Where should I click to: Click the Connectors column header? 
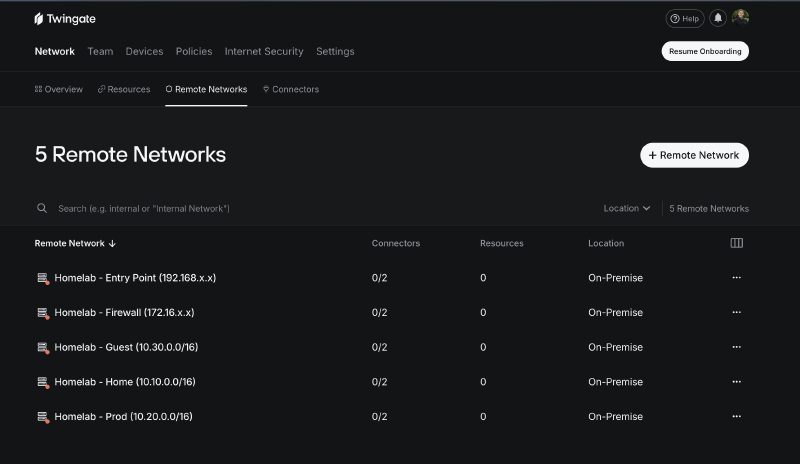tap(396, 243)
